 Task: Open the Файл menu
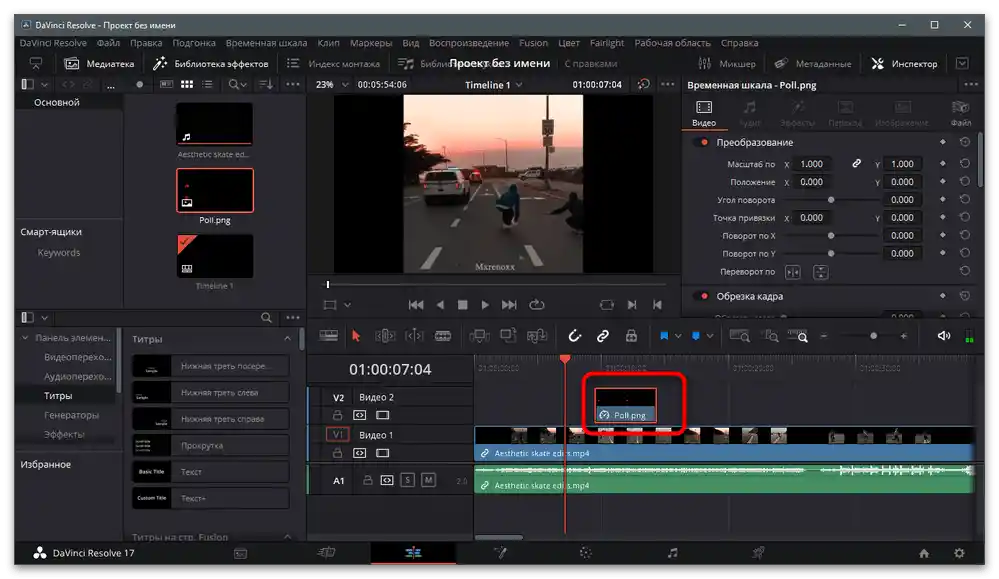pos(108,43)
